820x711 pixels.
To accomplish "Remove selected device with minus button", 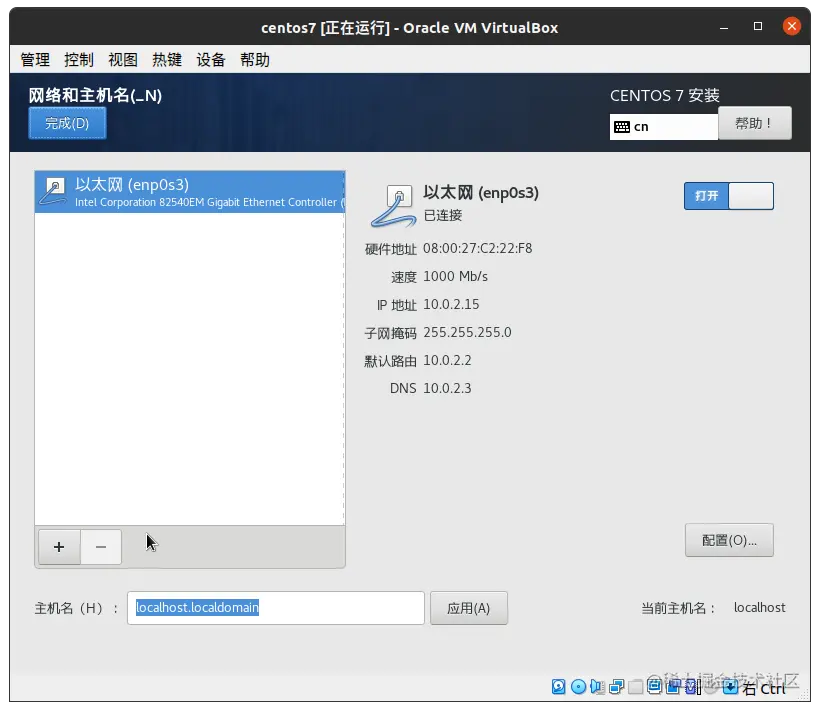I will coord(101,547).
